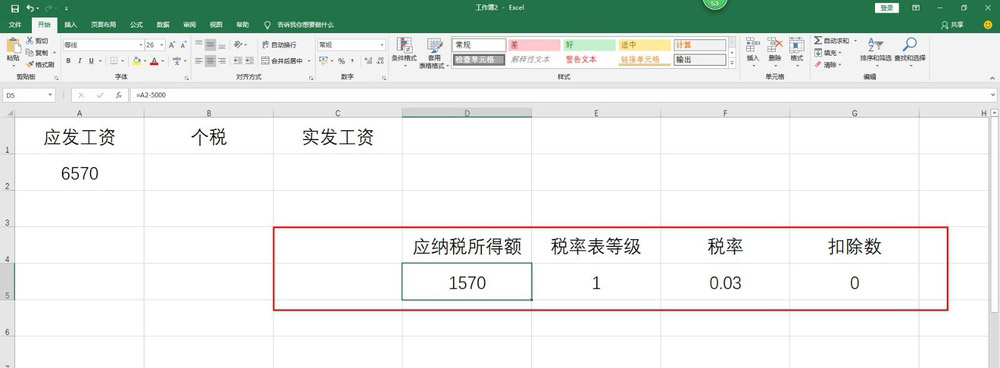Expand the Name Box dropdown showing D5
The image size is (1000, 368).
(50, 95)
